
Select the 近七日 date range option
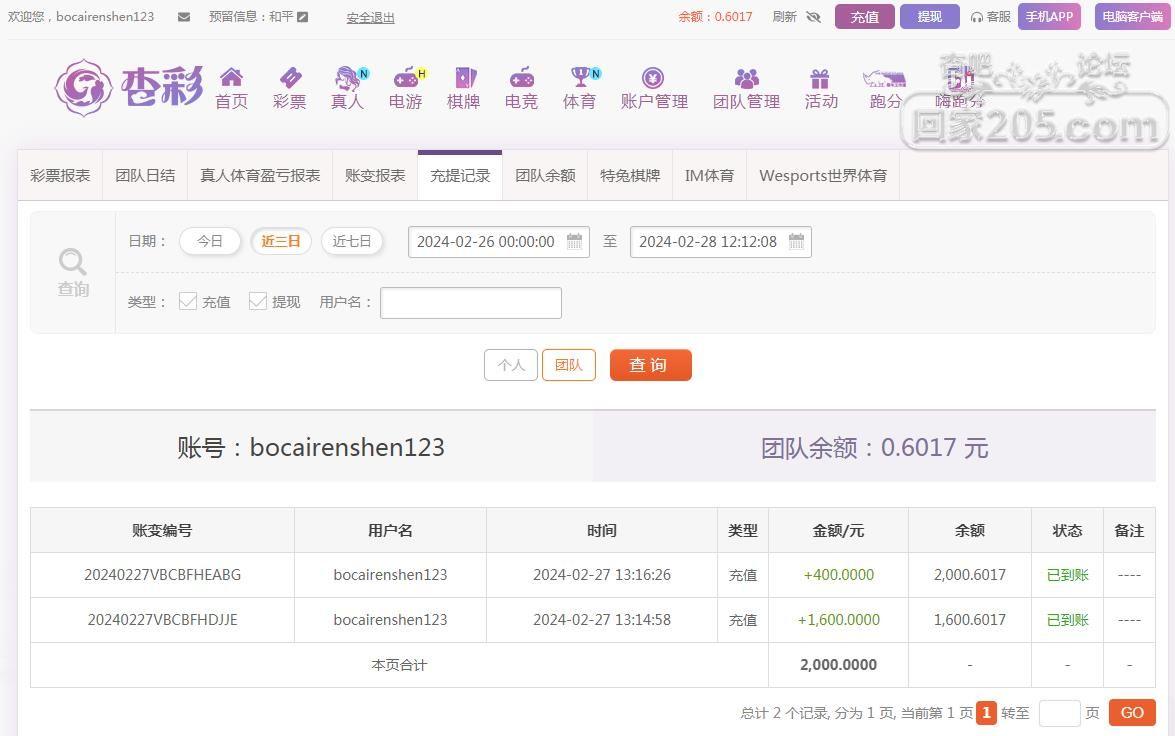(x=352, y=241)
